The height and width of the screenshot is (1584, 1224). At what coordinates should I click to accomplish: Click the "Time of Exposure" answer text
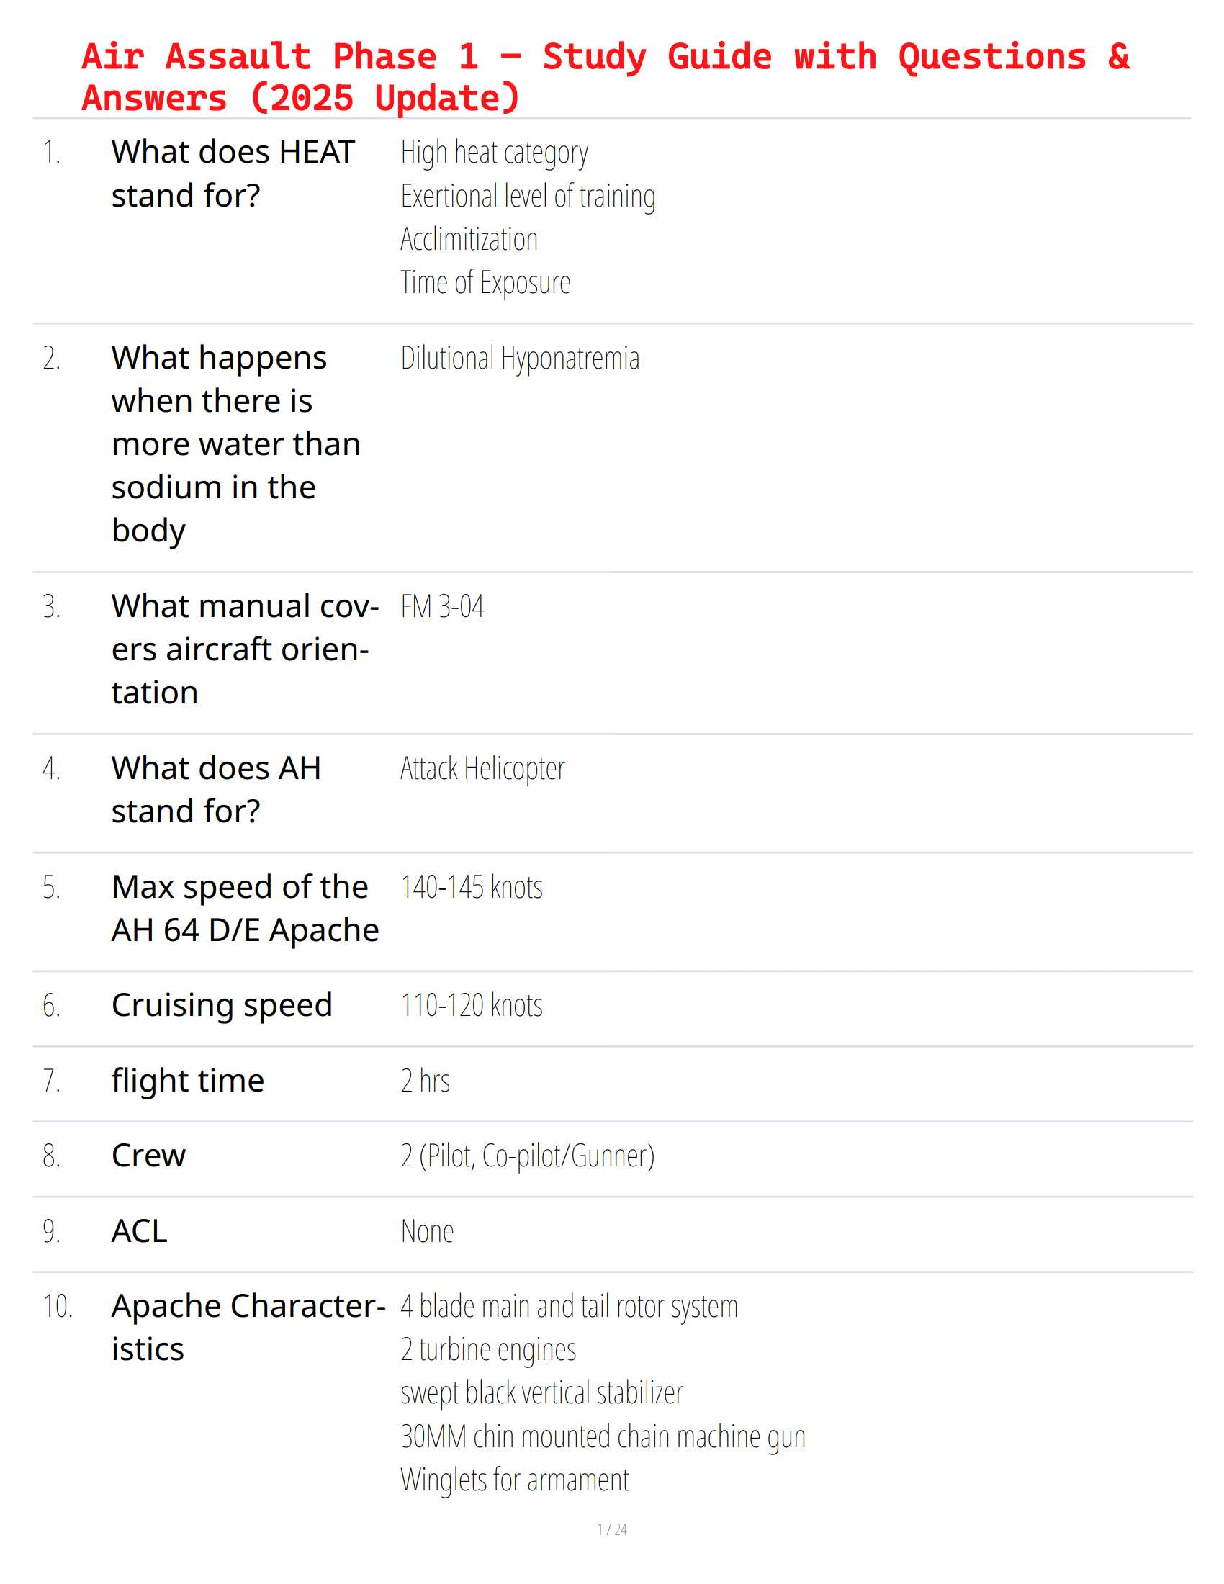485,283
